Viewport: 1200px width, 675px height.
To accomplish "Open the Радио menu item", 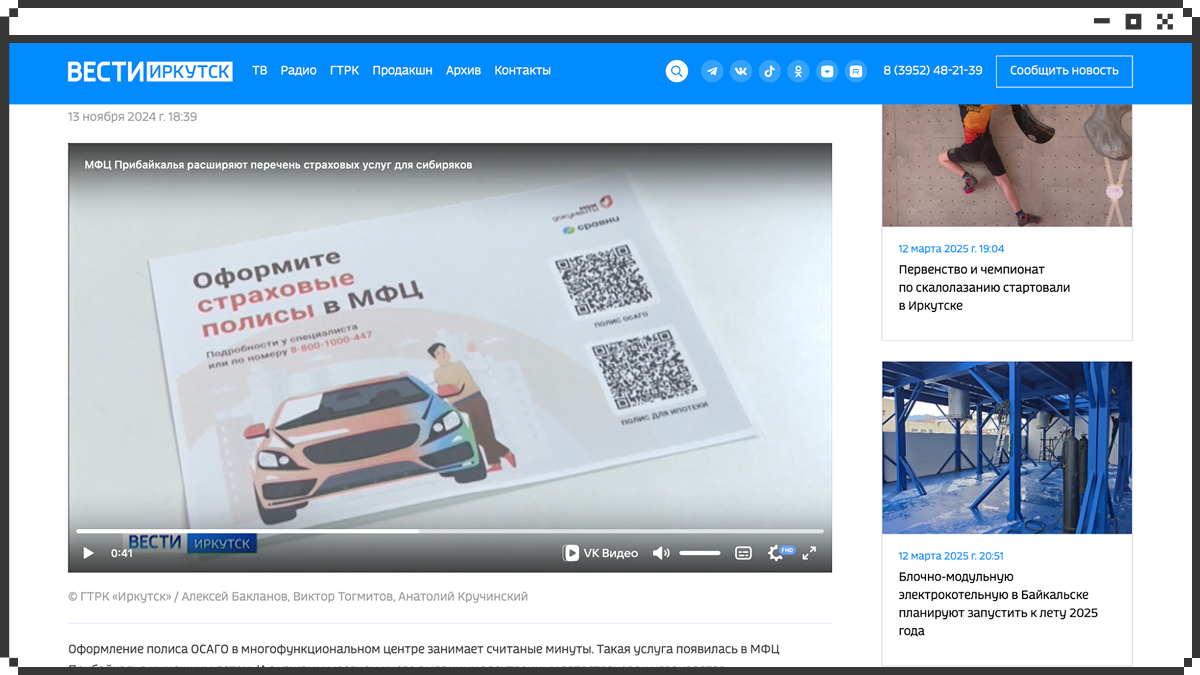I will click(298, 71).
